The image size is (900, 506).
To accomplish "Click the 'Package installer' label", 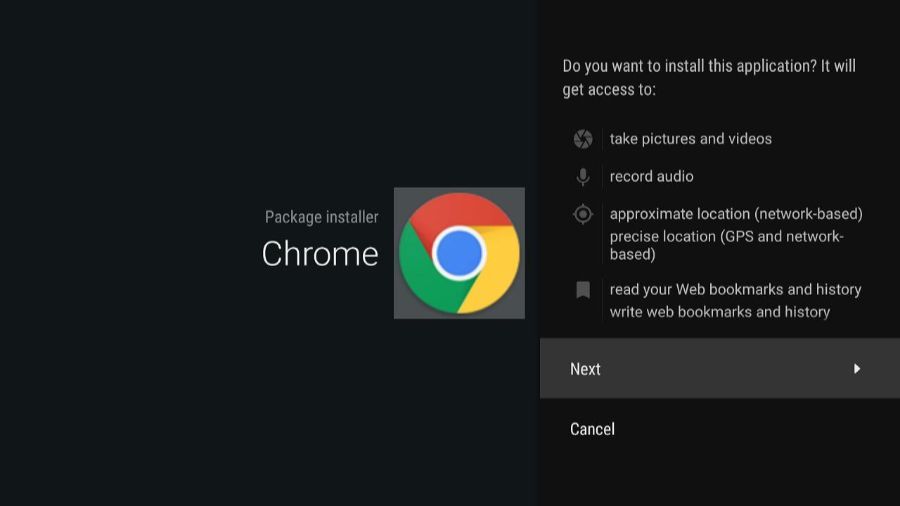I will click(321, 217).
